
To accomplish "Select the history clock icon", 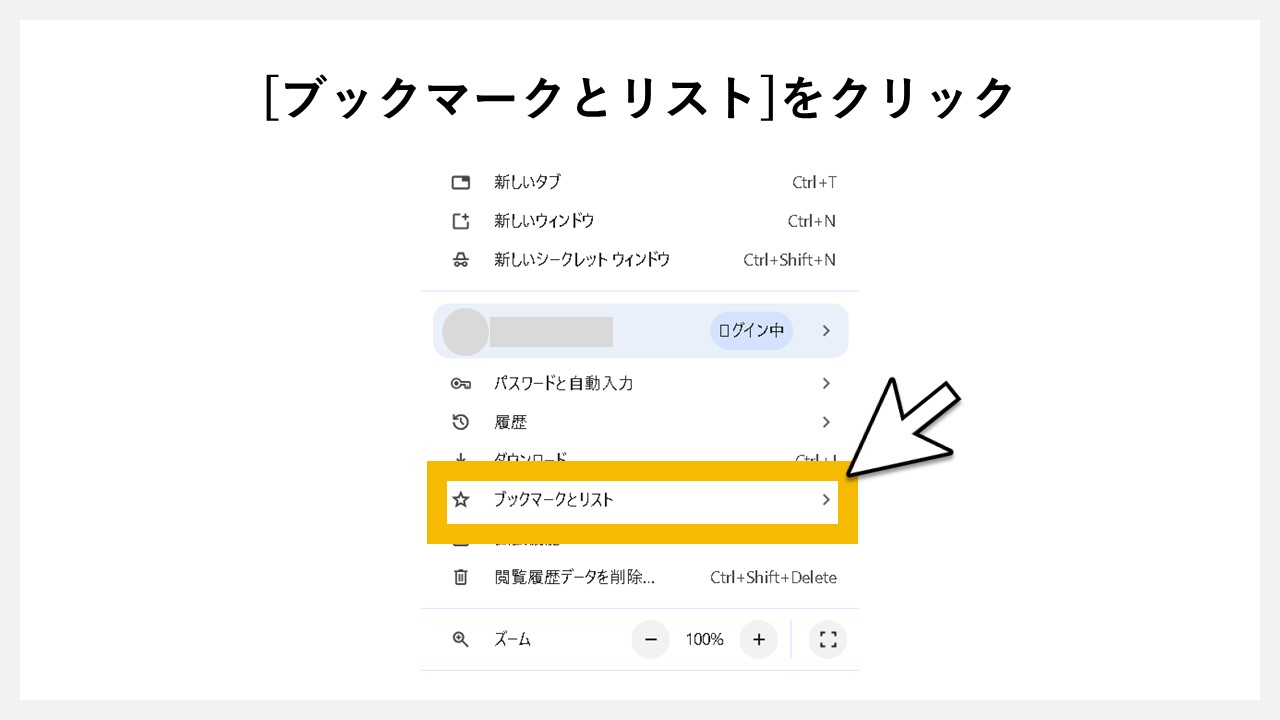I will coord(460,422).
